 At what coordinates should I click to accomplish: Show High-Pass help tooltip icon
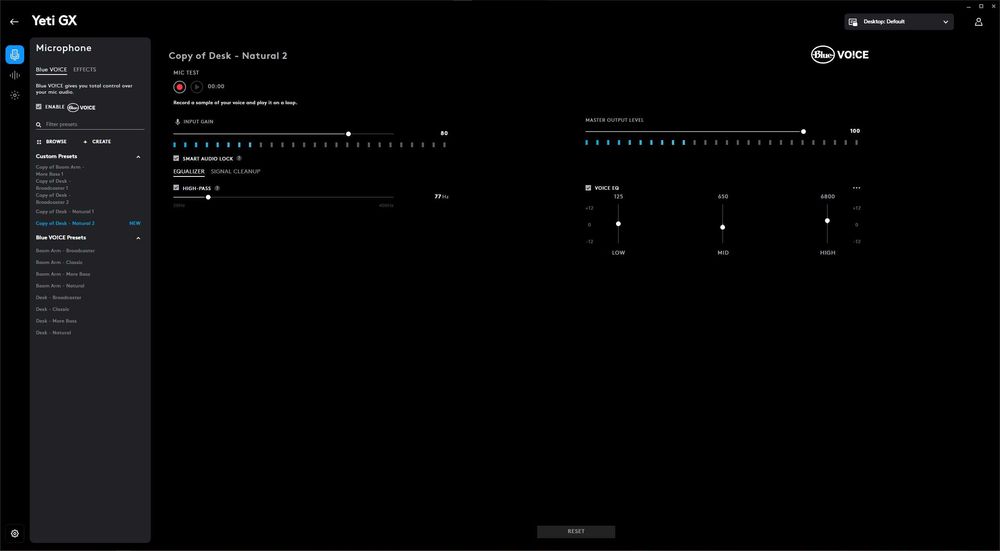(x=217, y=188)
